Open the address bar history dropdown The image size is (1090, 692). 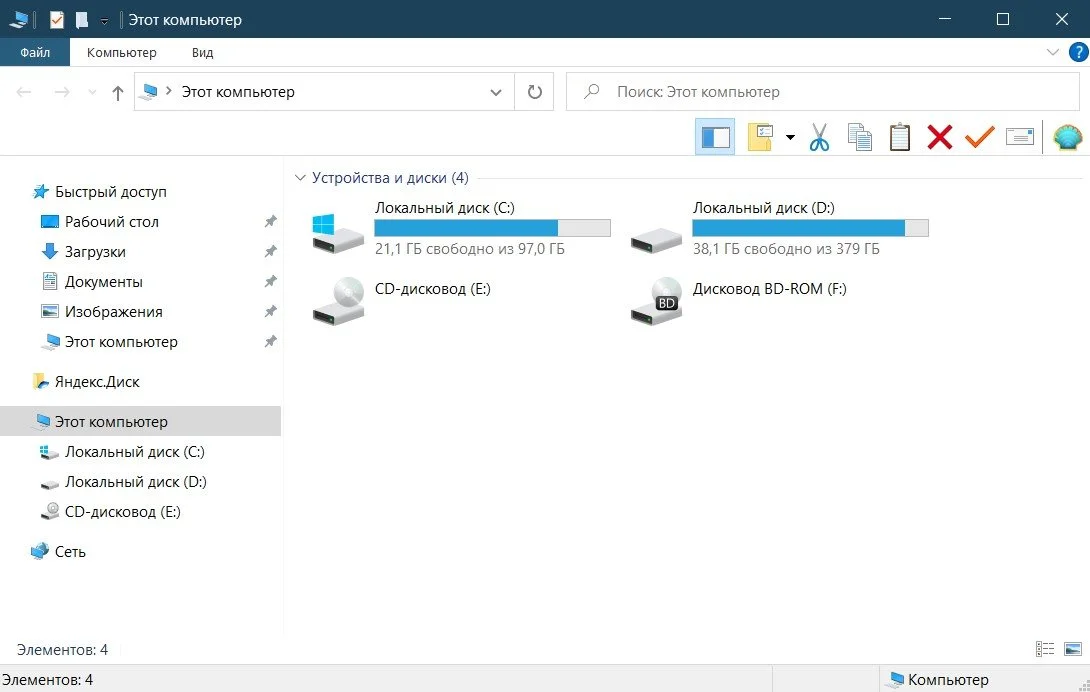[x=496, y=92]
